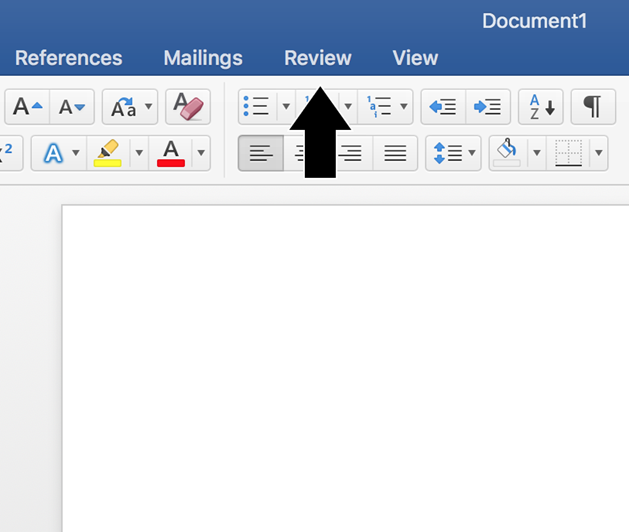Viewport: 629px width, 532px height.
Task: Apply Text Effects blue outlined A
Action: [x=53, y=153]
